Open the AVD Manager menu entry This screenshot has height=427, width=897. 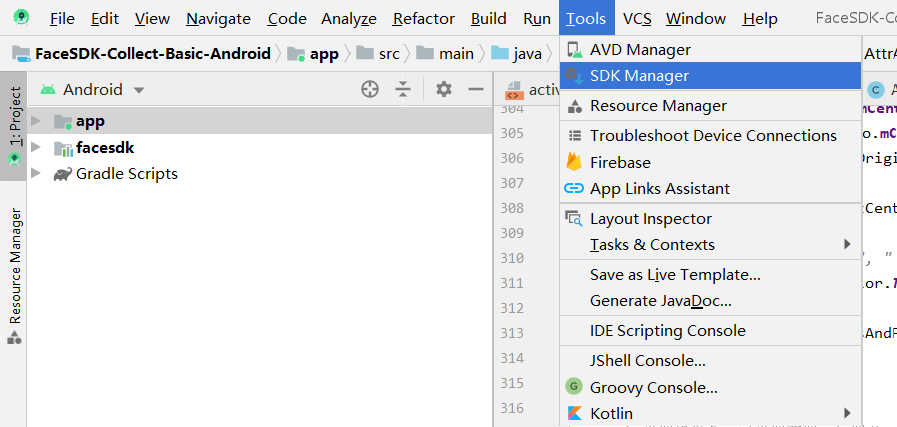pyautogui.click(x=710, y=50)
